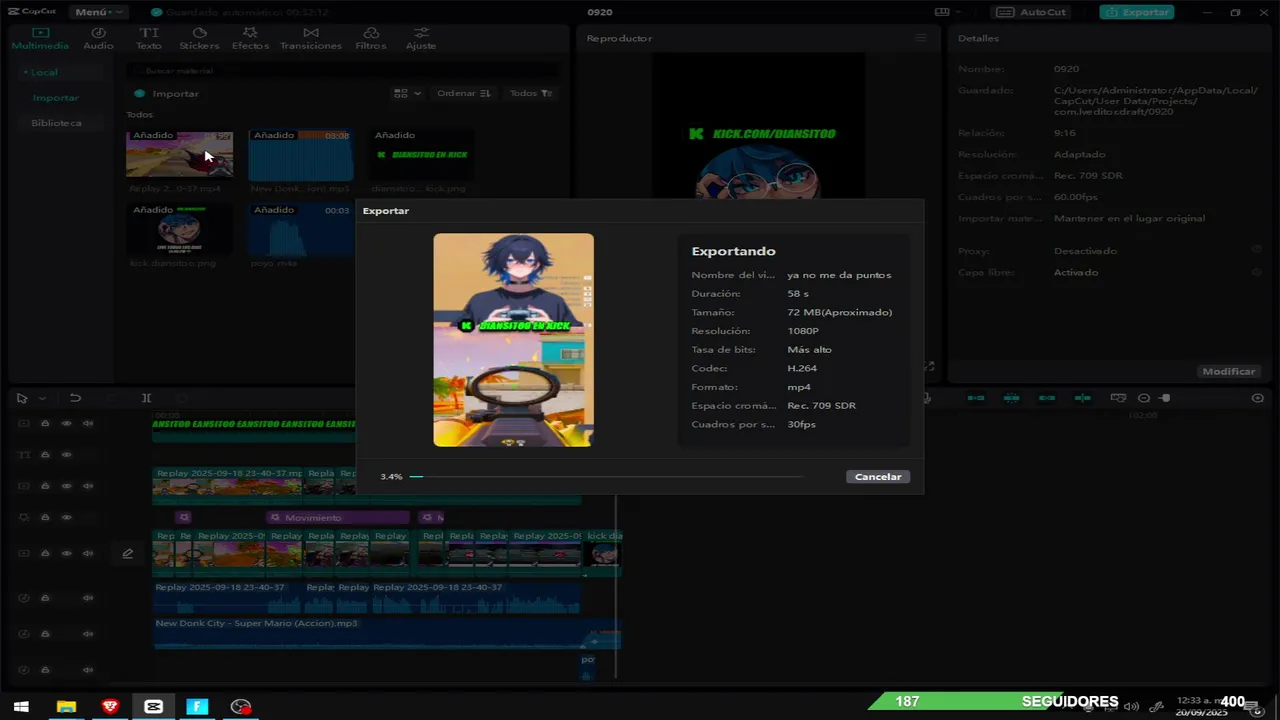The image size is (1280, 720).
Task: Open the Todos filter dropdown
Action: pyautogui.click(x=530, y=93)
